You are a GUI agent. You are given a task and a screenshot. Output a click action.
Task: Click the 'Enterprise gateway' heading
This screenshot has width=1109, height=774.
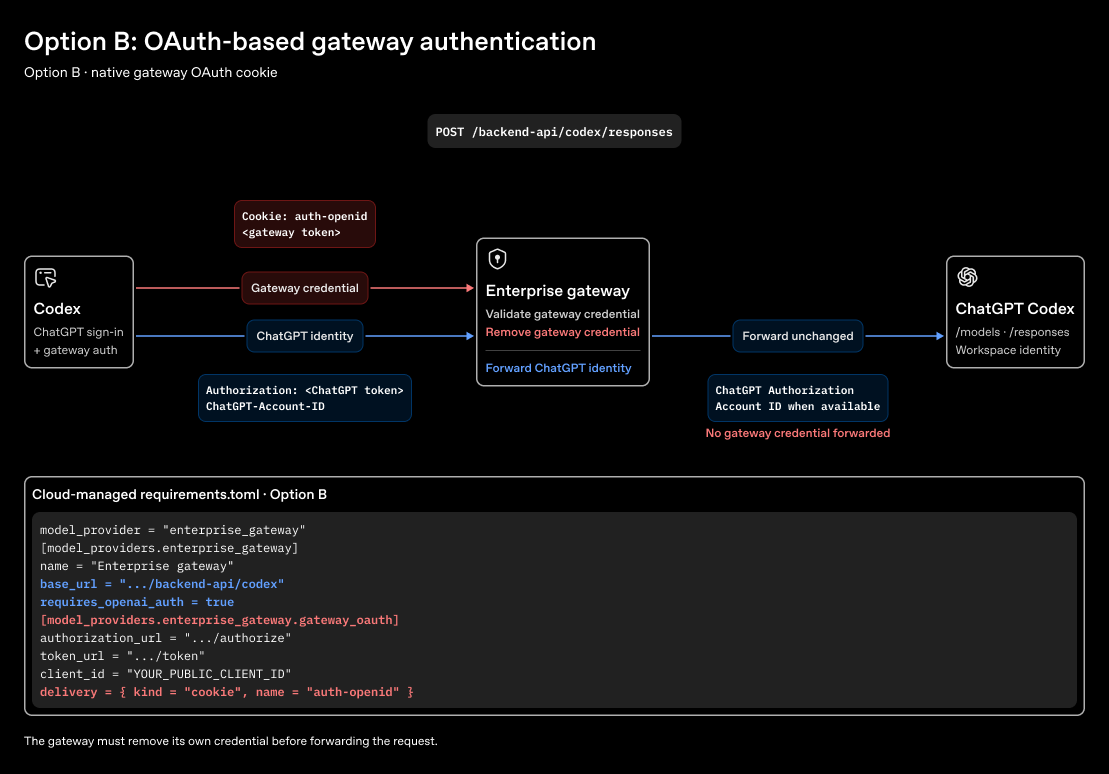click(x=557, y=291)
